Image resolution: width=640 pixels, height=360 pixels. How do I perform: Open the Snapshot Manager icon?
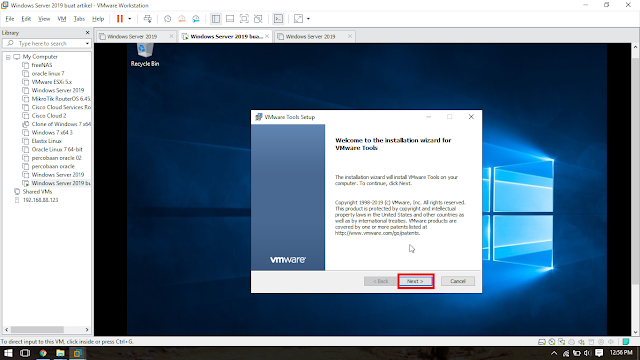[196, 19]
